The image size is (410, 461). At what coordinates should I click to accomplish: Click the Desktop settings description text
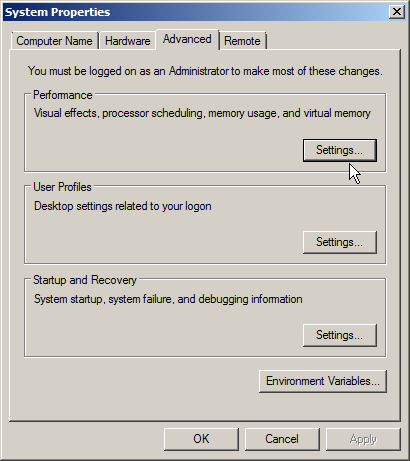click(x=123, y=206)
